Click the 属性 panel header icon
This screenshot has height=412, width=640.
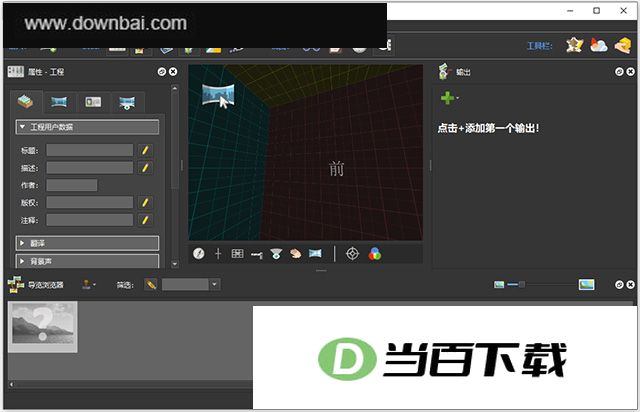[16, 71]
